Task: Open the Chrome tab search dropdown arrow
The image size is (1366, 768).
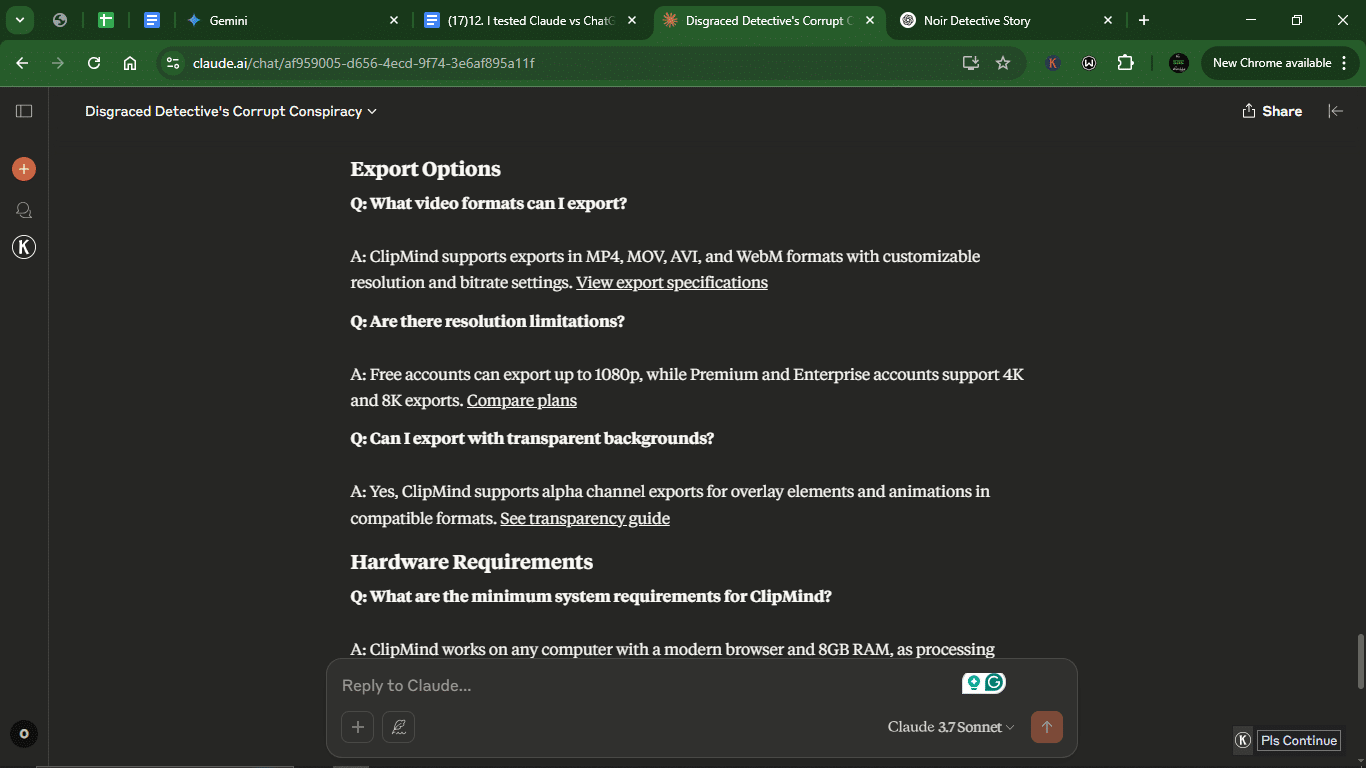Action: click(x=19, y=20)
